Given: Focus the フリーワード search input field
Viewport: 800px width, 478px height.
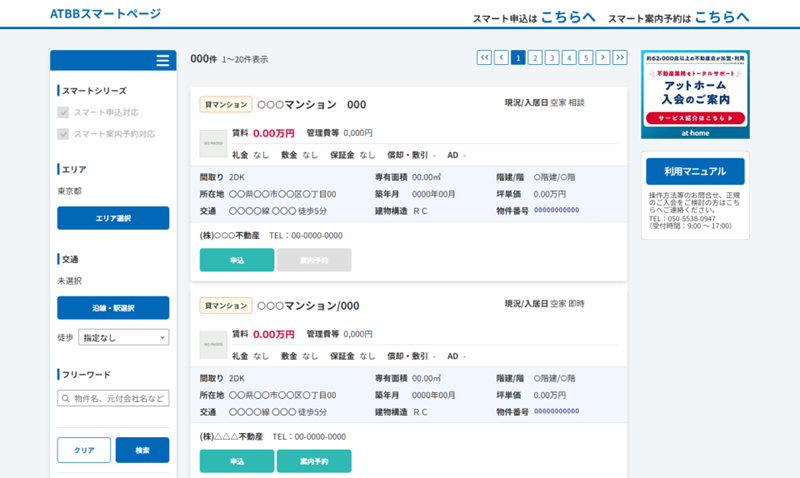Looking at the screenshot, I should [x=113, y=399].
